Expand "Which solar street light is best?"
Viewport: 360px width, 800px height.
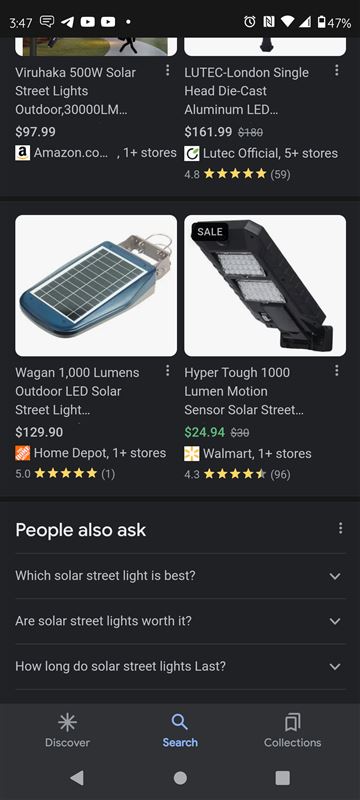point(181,576)
